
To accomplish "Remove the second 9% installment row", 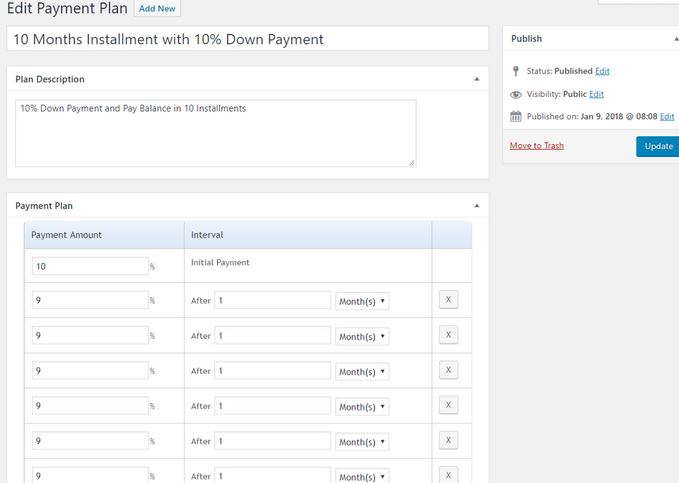I will (449, 335).
